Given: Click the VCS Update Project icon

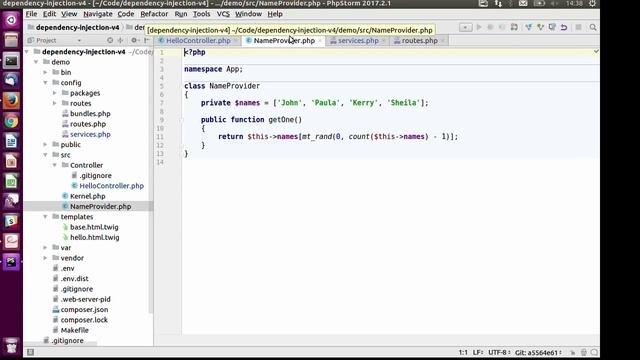Looking at the screenshot, I should click(529, 27).
